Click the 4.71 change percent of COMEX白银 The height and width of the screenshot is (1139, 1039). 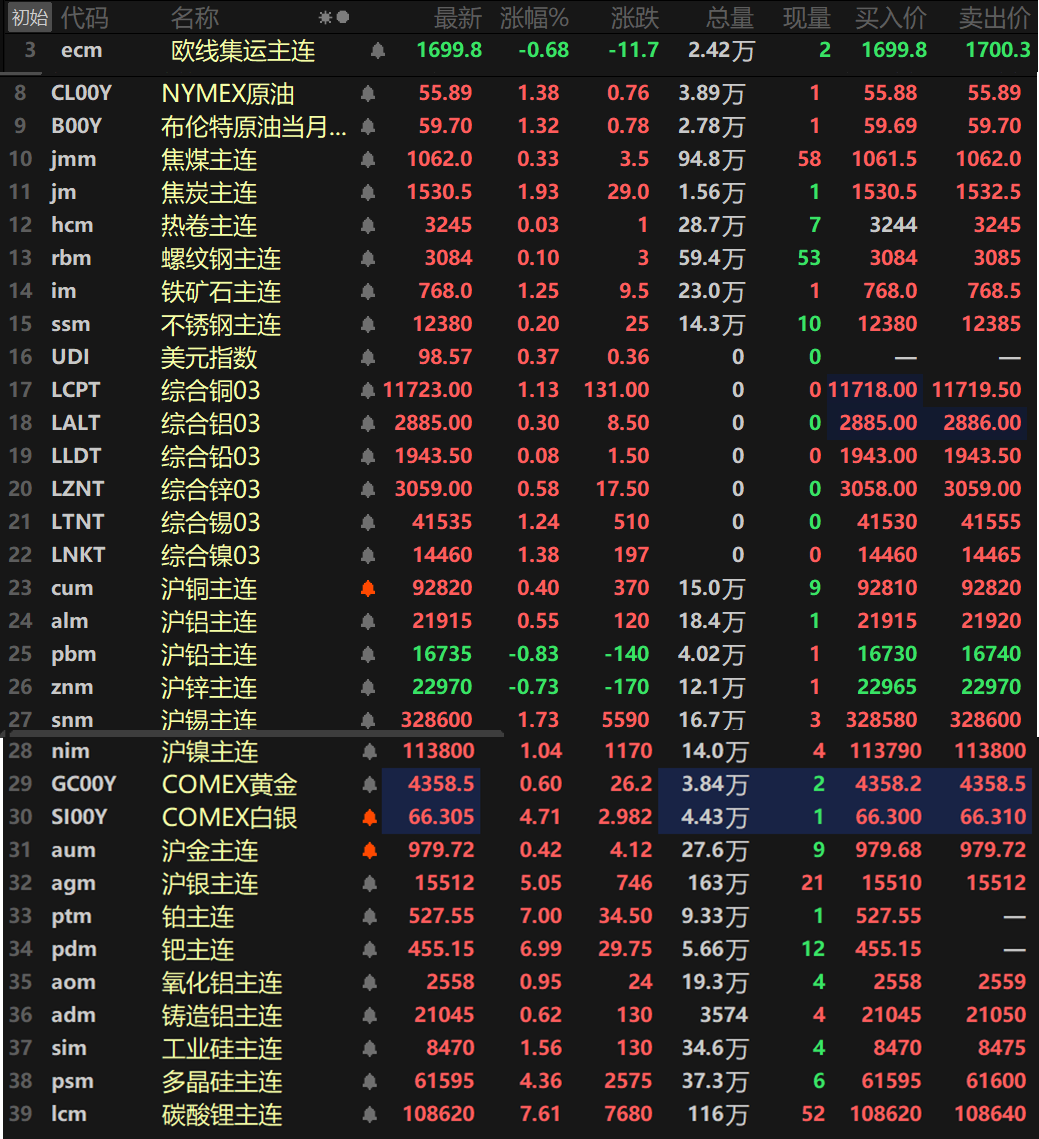pyautogui.click(x=541, y=817)
